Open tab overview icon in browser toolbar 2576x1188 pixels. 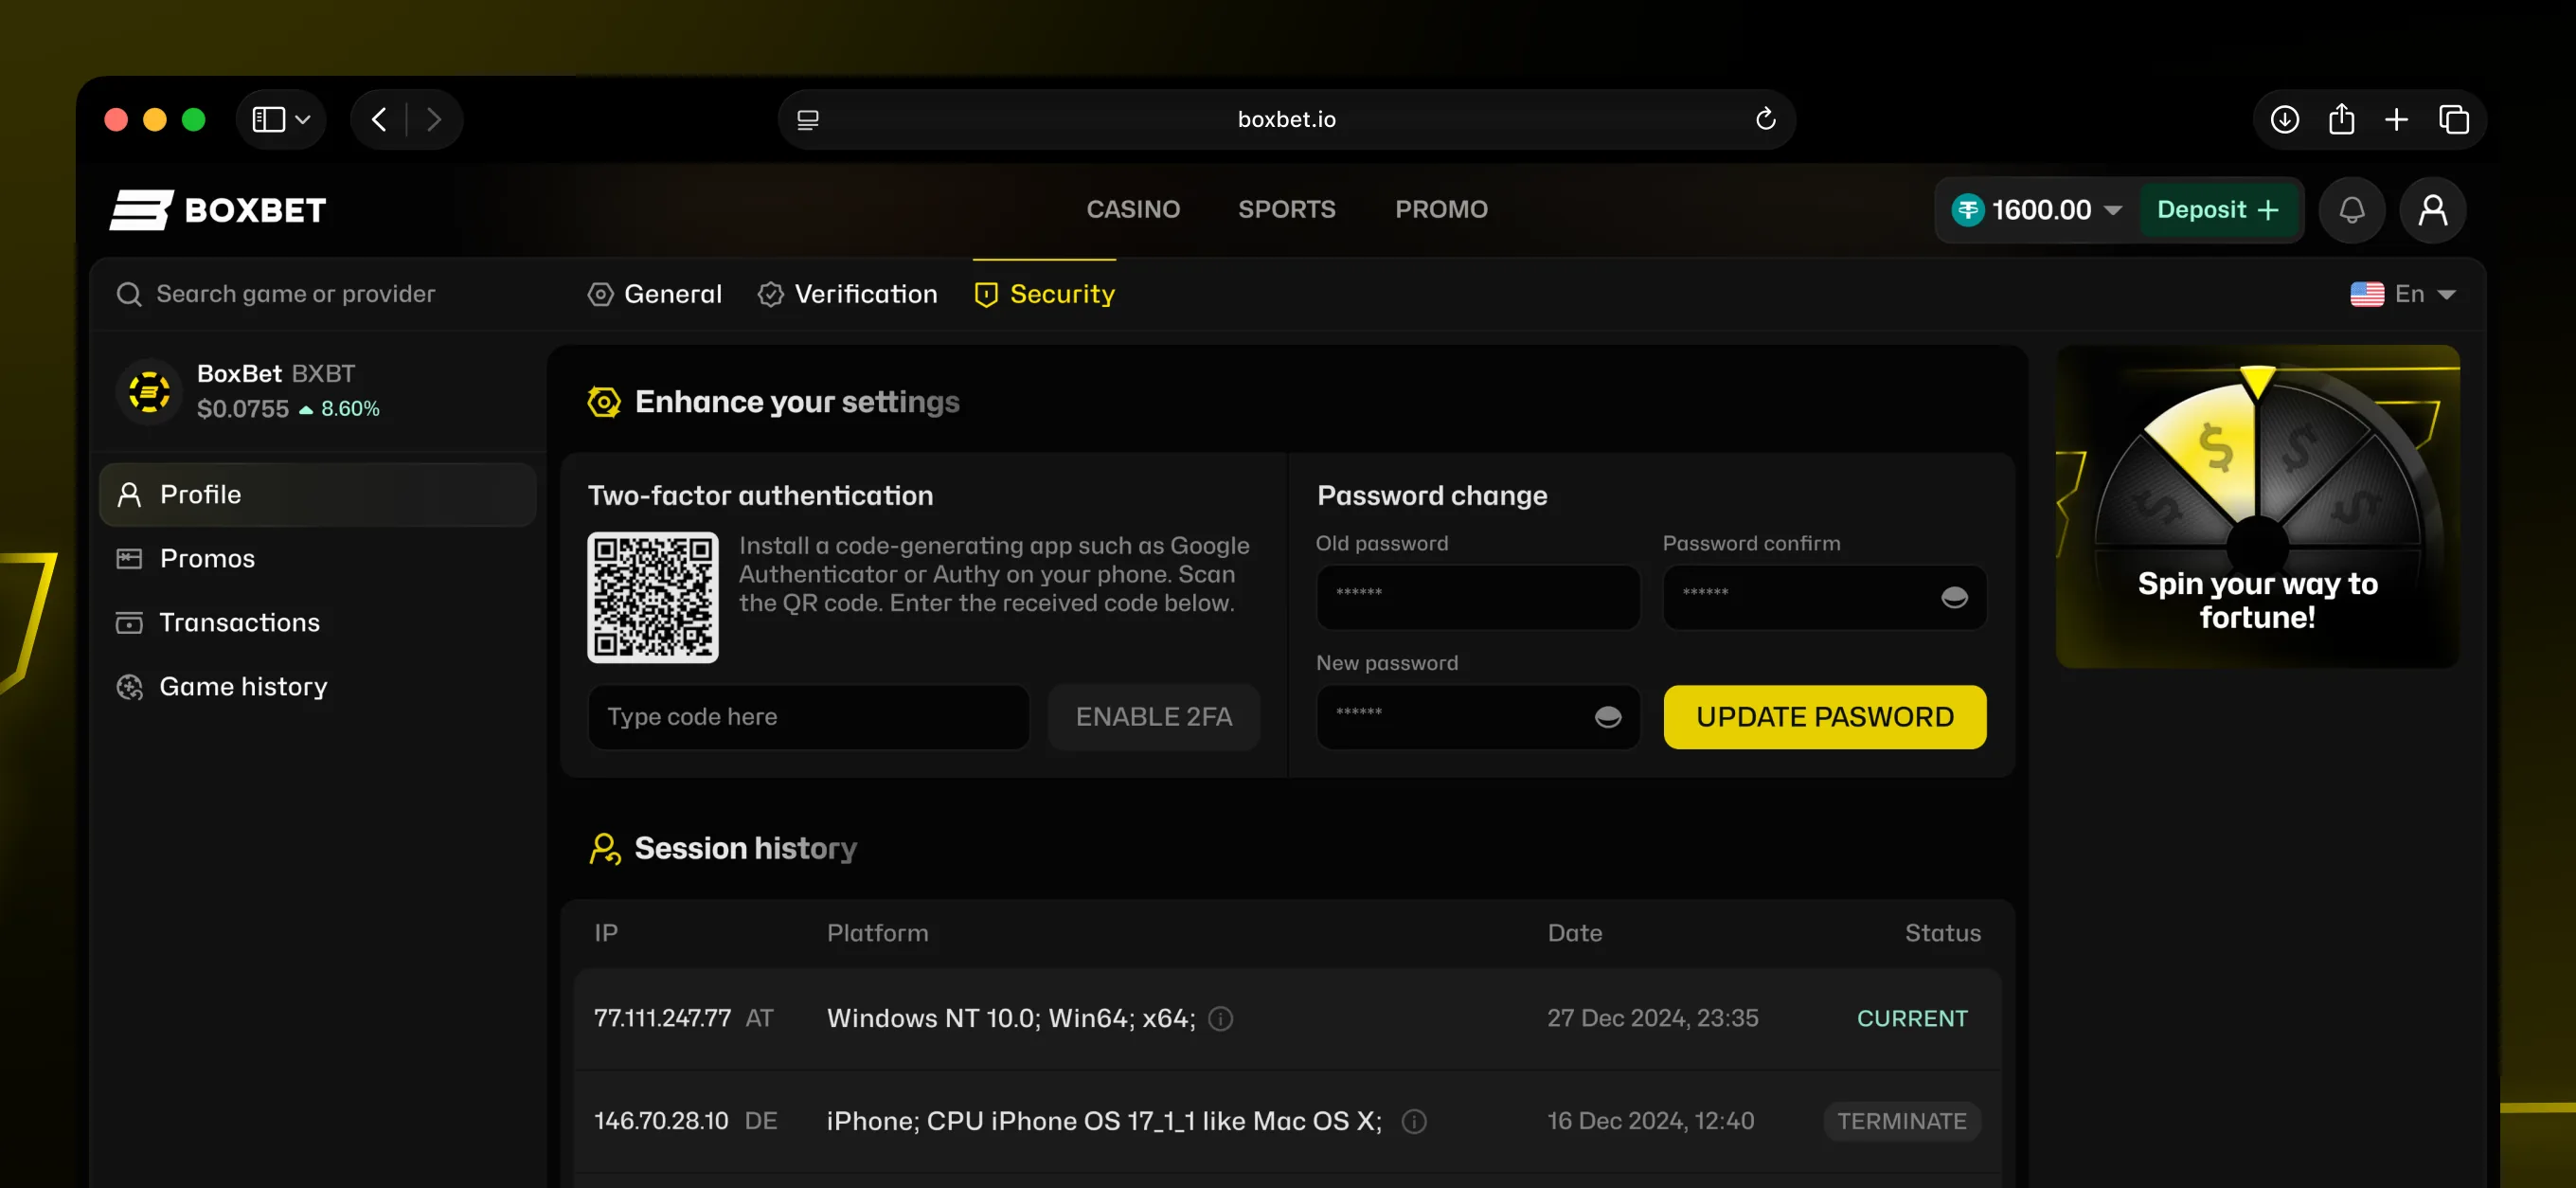[2453, 120]
